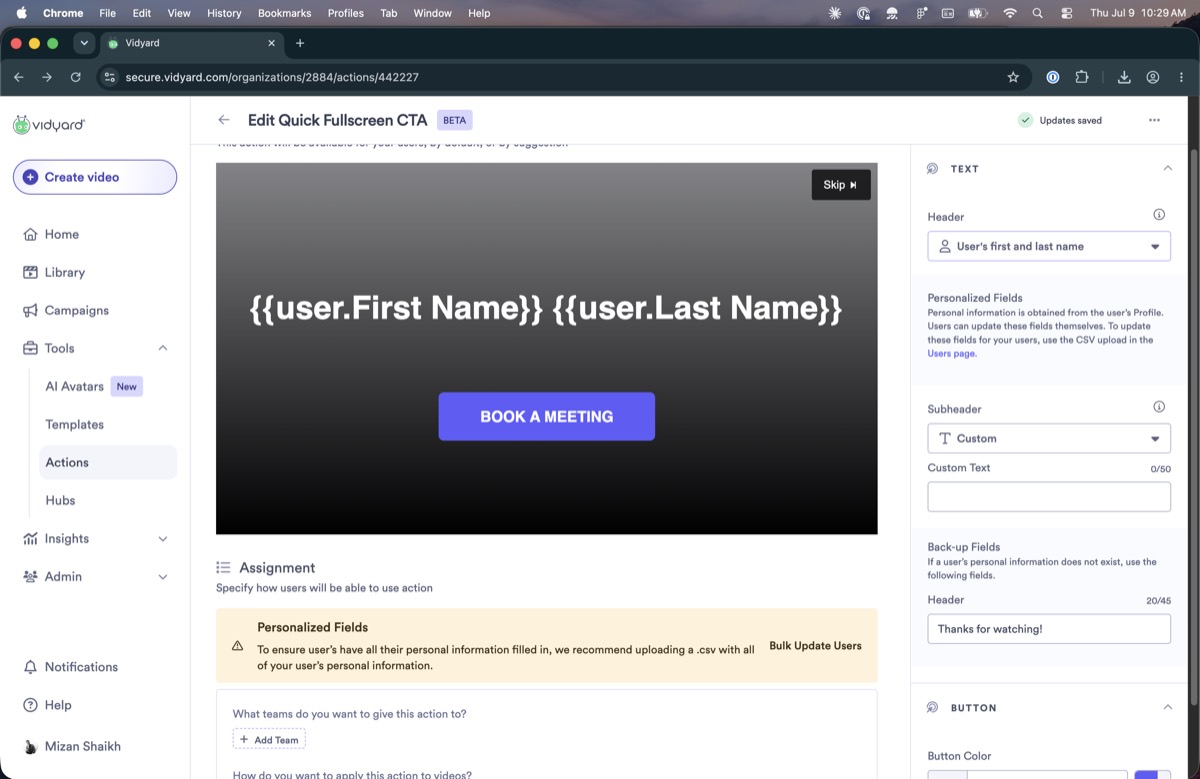1200x779 pixels.
Task: Open the three-dot options menu
Action: [x=1154, y=120]
